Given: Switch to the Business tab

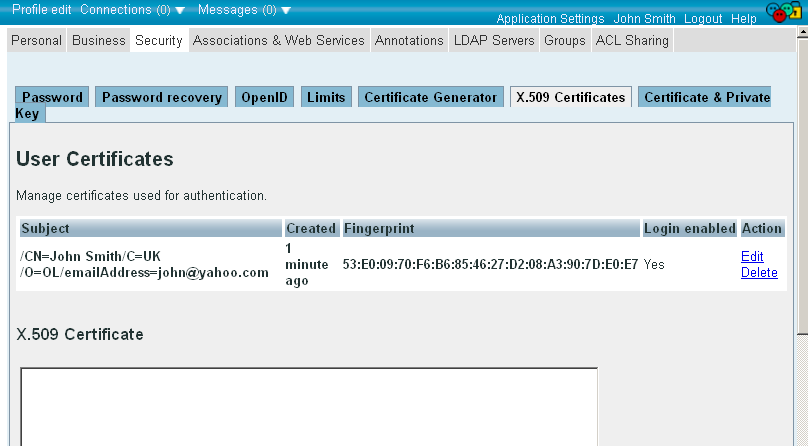Looking at the screenshot, I should (x=98, y=41).
